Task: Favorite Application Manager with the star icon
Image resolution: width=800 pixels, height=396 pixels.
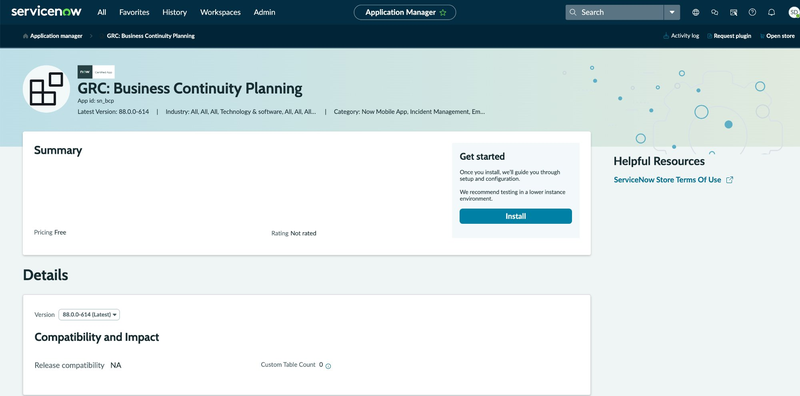Action: point(443,13)
